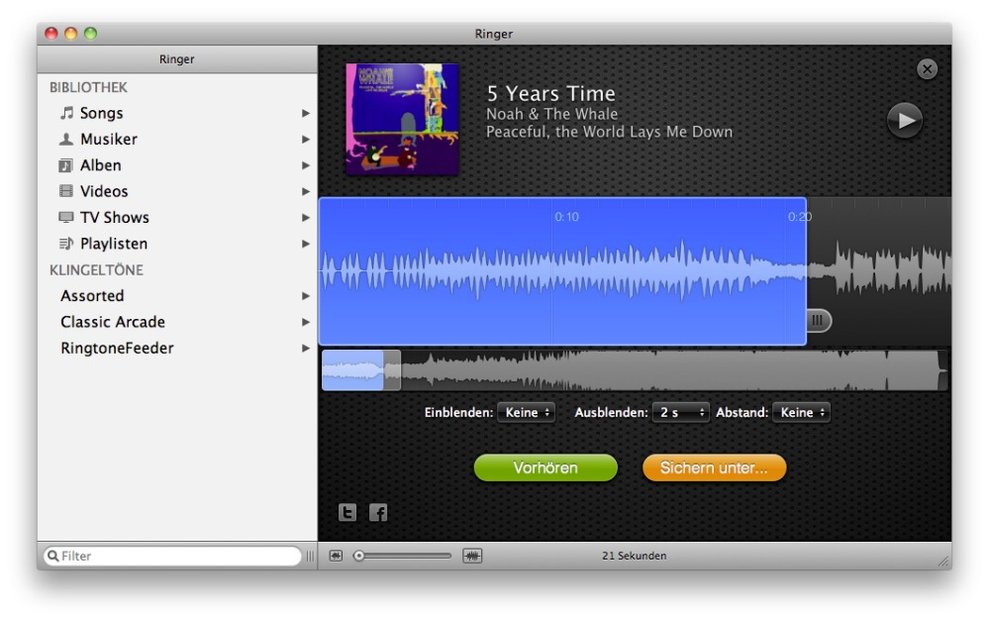Select TV Shows in the Bibliothek list

177,218
